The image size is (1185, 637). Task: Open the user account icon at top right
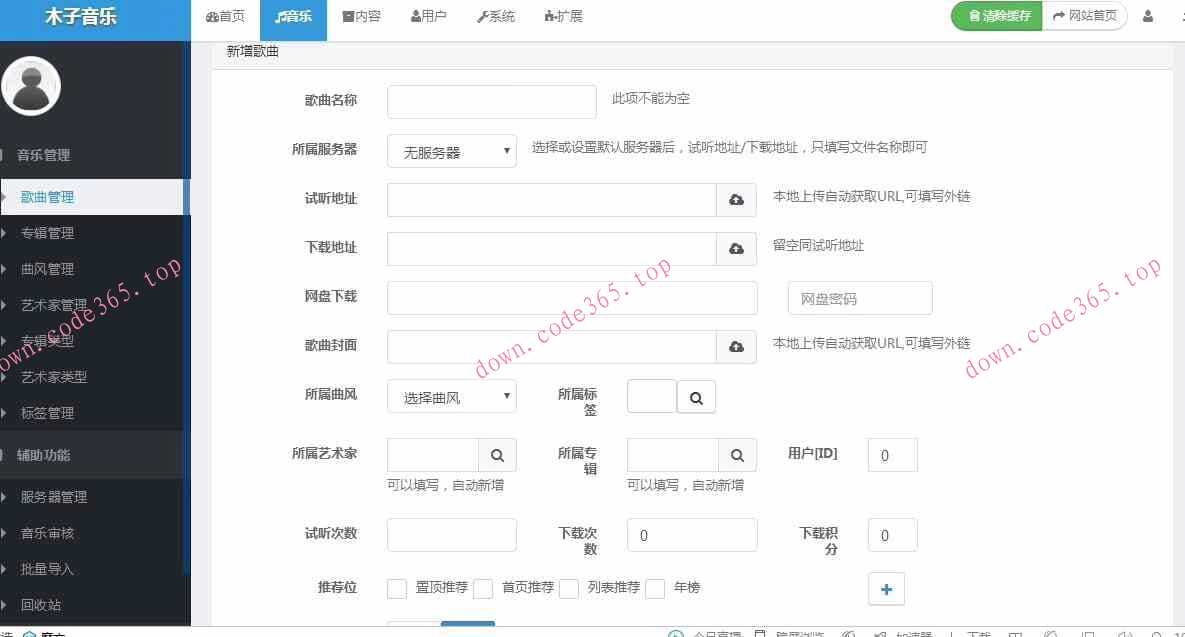click(1147, 16)
